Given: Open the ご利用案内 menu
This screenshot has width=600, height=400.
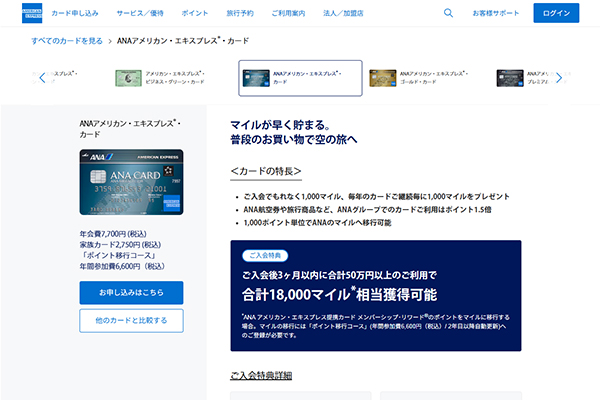Looking at the screenshot, I should 288,13.
